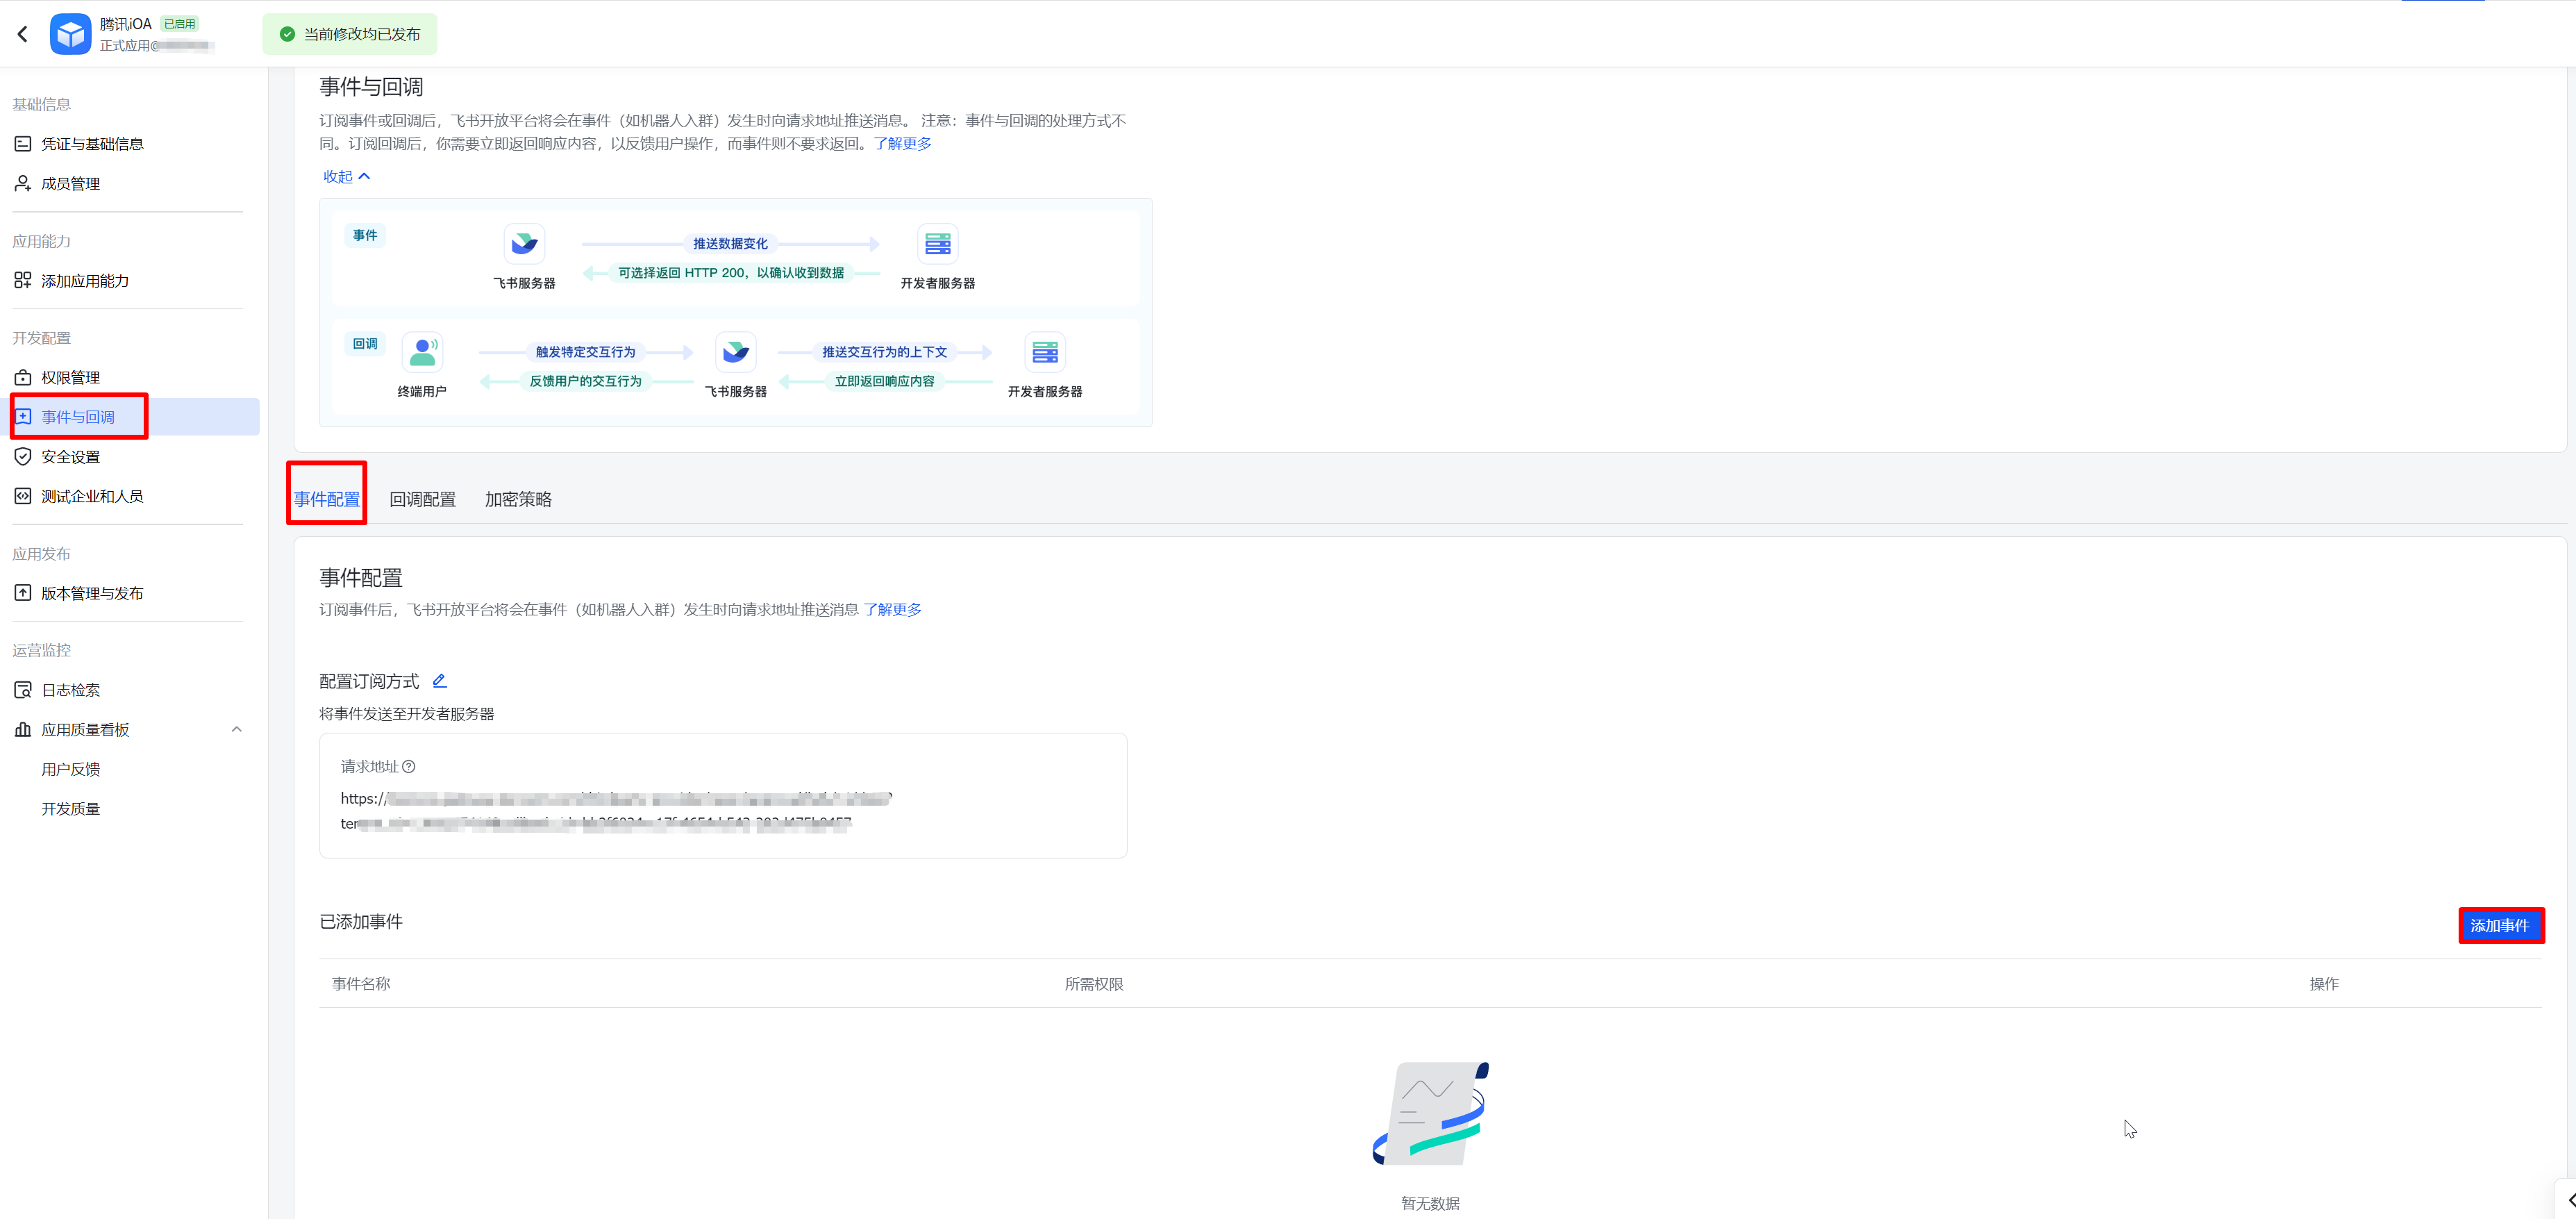
Task: Open 了解更多 link under 事件配置
Action: coord(892,610)
